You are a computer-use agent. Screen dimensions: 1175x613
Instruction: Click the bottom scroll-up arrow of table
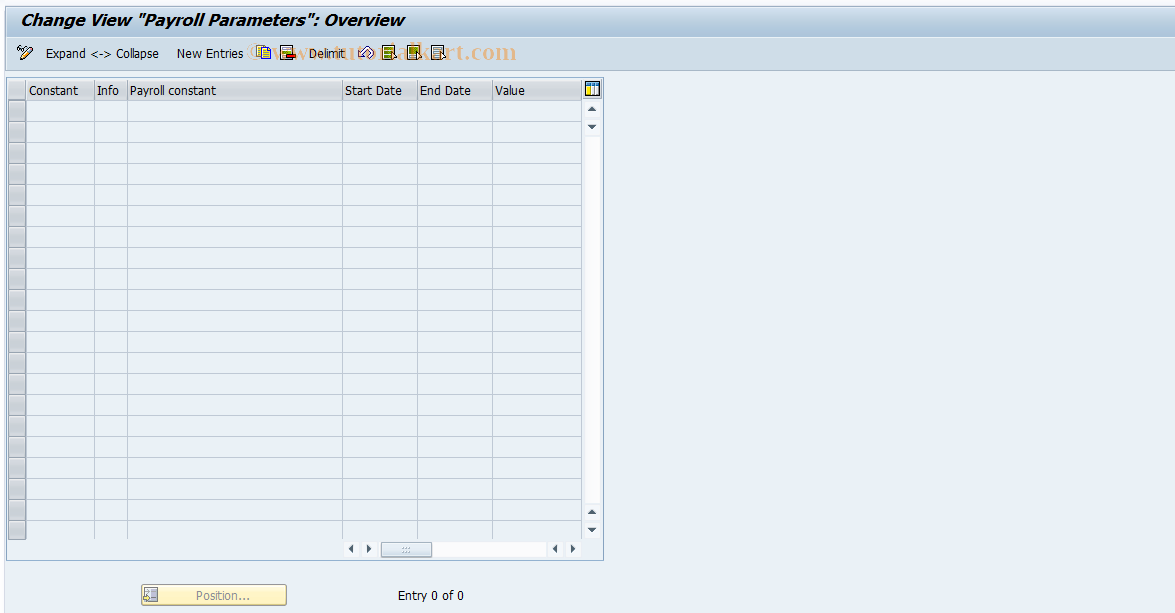click(x=592, y=512)
